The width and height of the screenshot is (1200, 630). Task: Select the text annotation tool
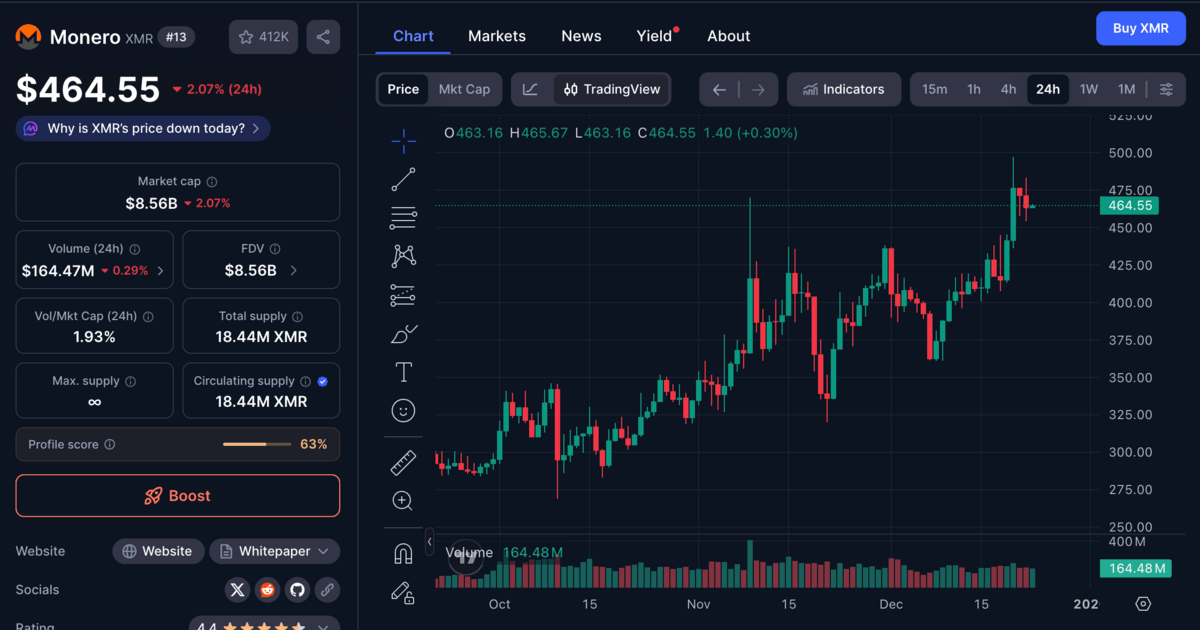pos(404,372)
